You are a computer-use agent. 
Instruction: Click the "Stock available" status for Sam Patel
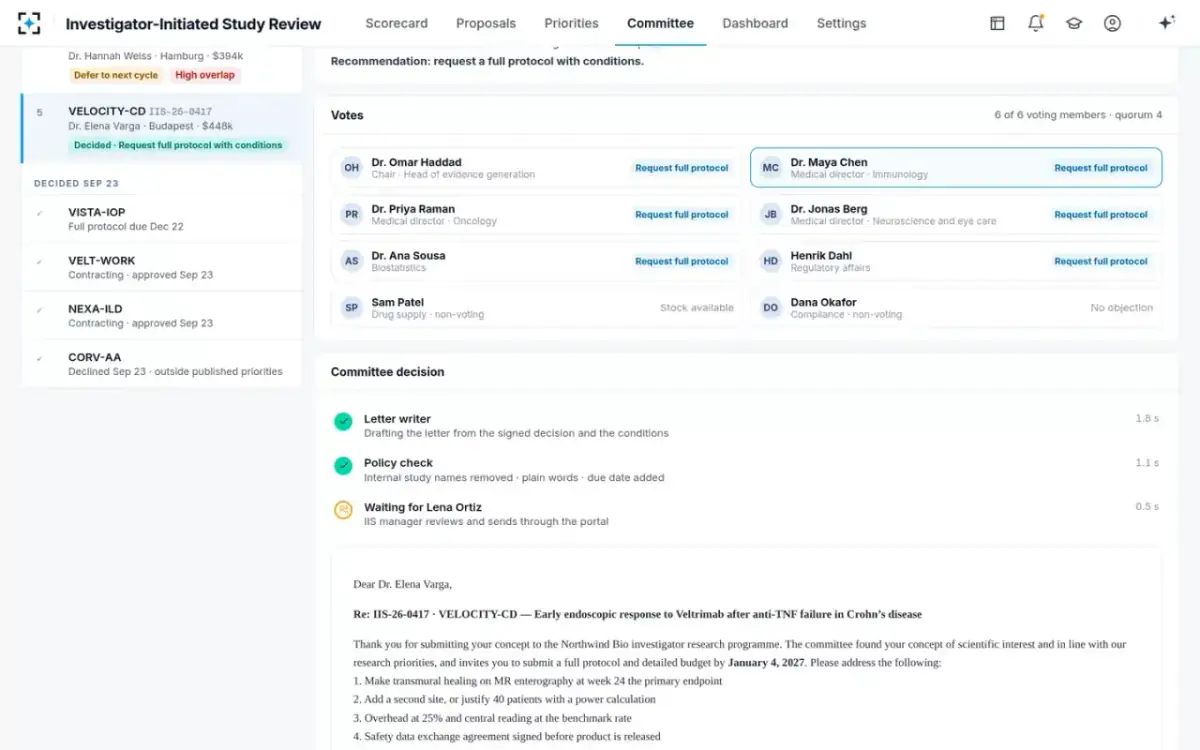coord(696,308)
